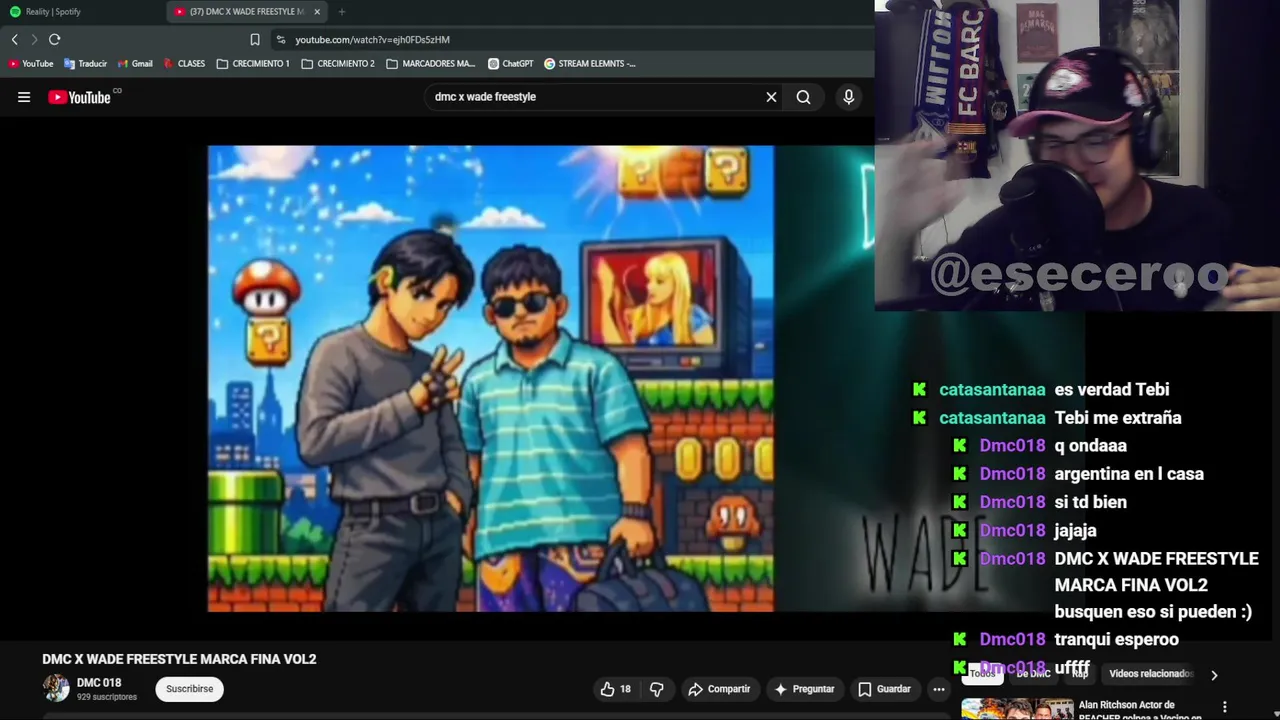Open the DMC 018 channel avatar
The width and height of the screenshot is (1280, 720).
point(56,688)
